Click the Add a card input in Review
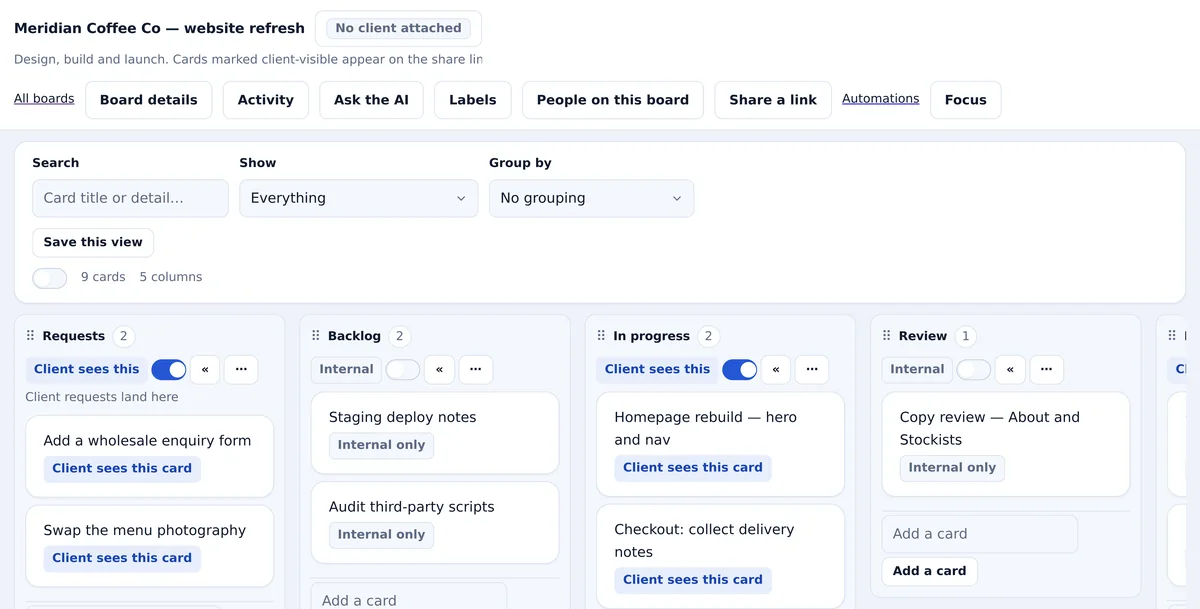Image resolution: width=1200 pixels, height=609 pixels. click(x=980, y=534)
